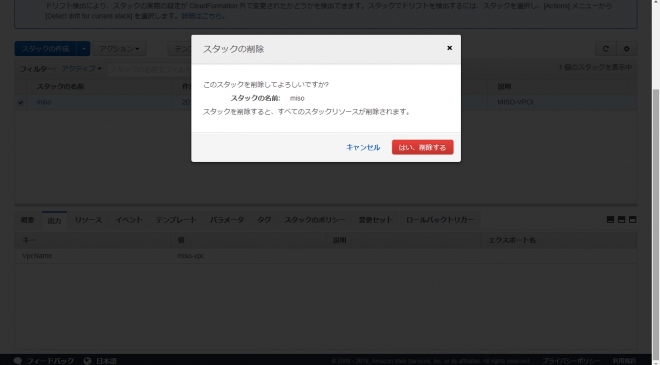Close the スタックの削除 dialog with X

coord(449,48)
